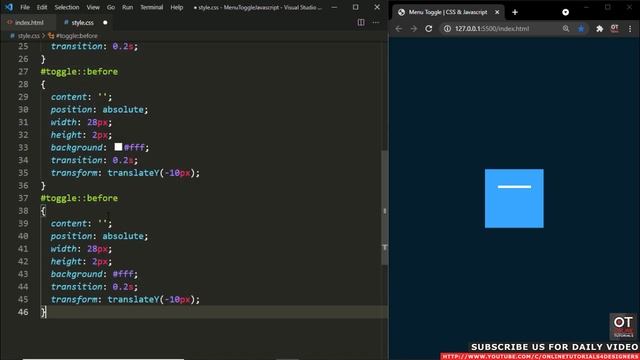The height and width of the screenshot is (360, 640).
Task: Click the zoom magnifier icon in address bar
Action: [566, 29]
